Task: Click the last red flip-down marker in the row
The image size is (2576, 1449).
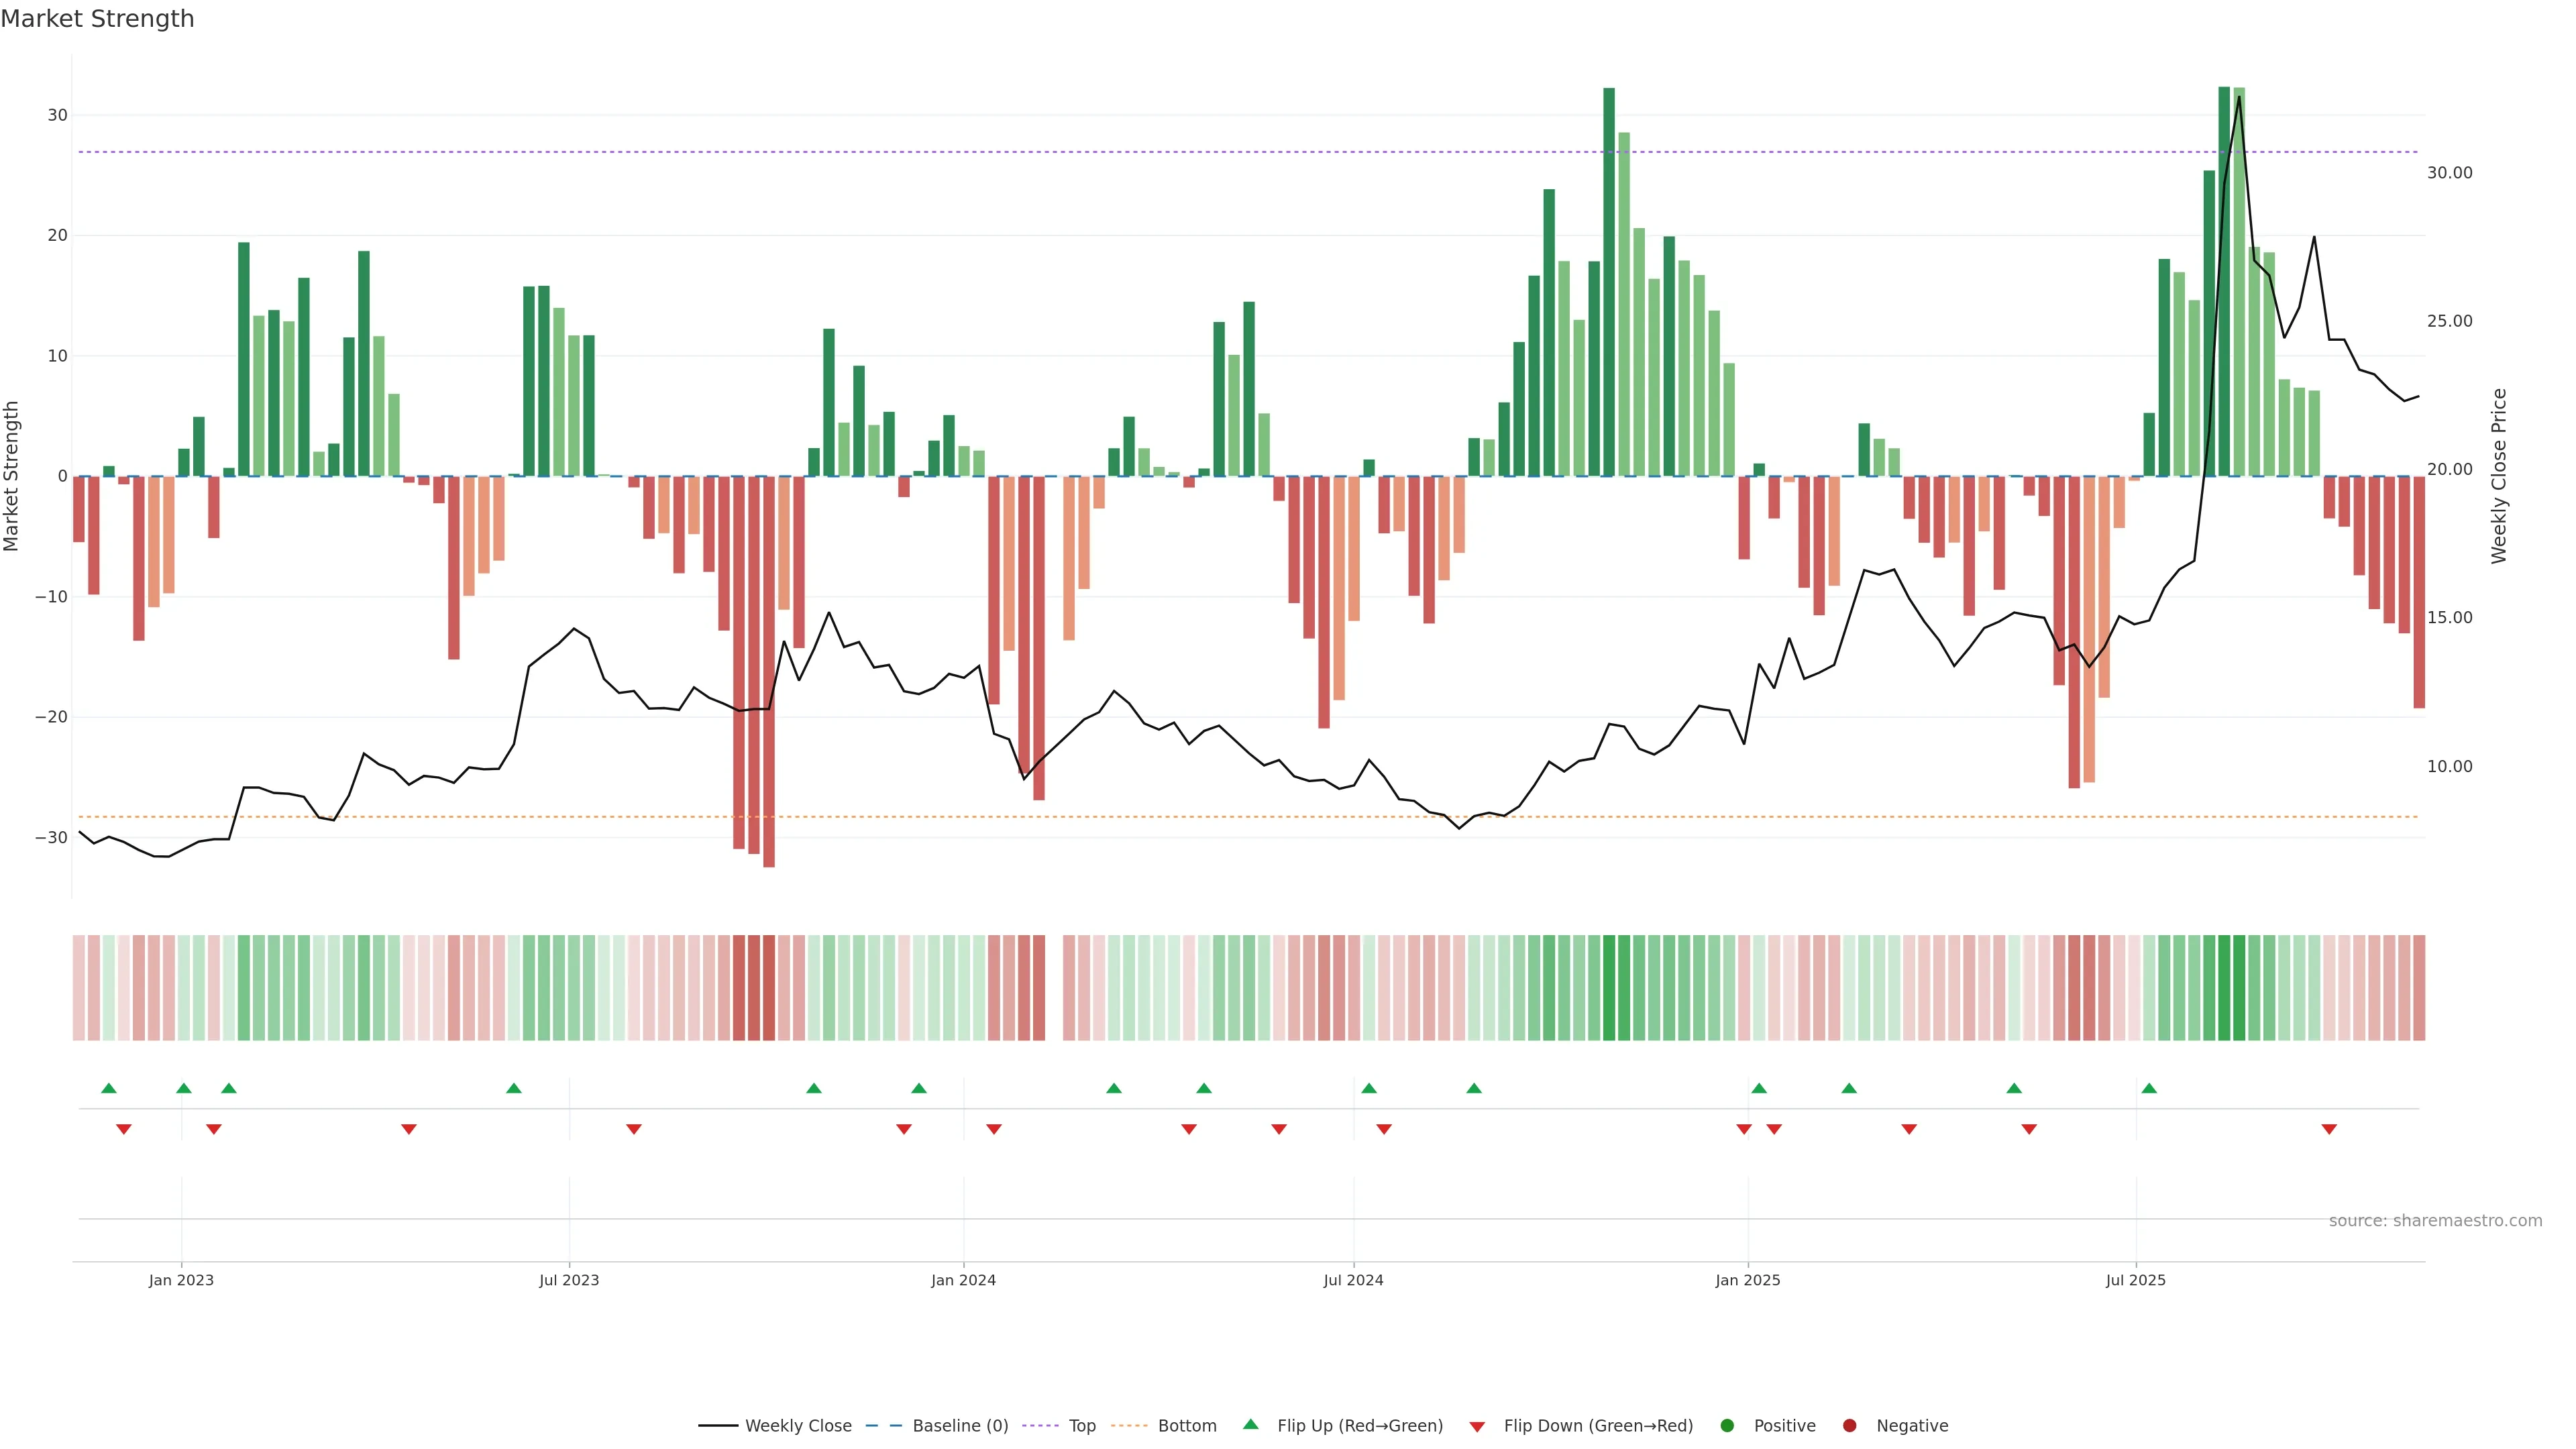Action: pyautogui.click(x=2329, y=1129)
